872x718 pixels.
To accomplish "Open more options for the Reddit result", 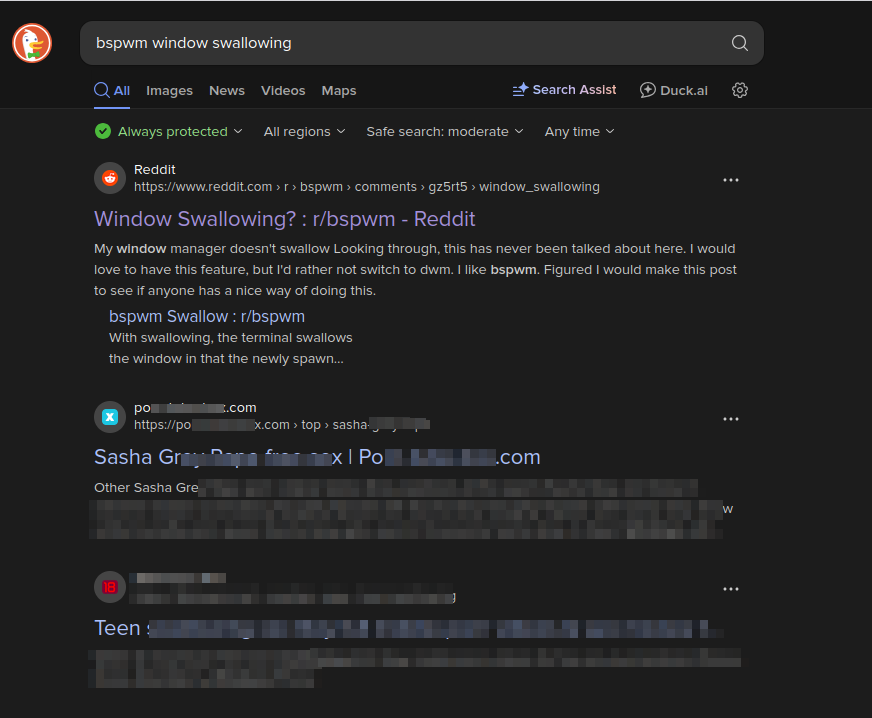I will coord(731,180).
